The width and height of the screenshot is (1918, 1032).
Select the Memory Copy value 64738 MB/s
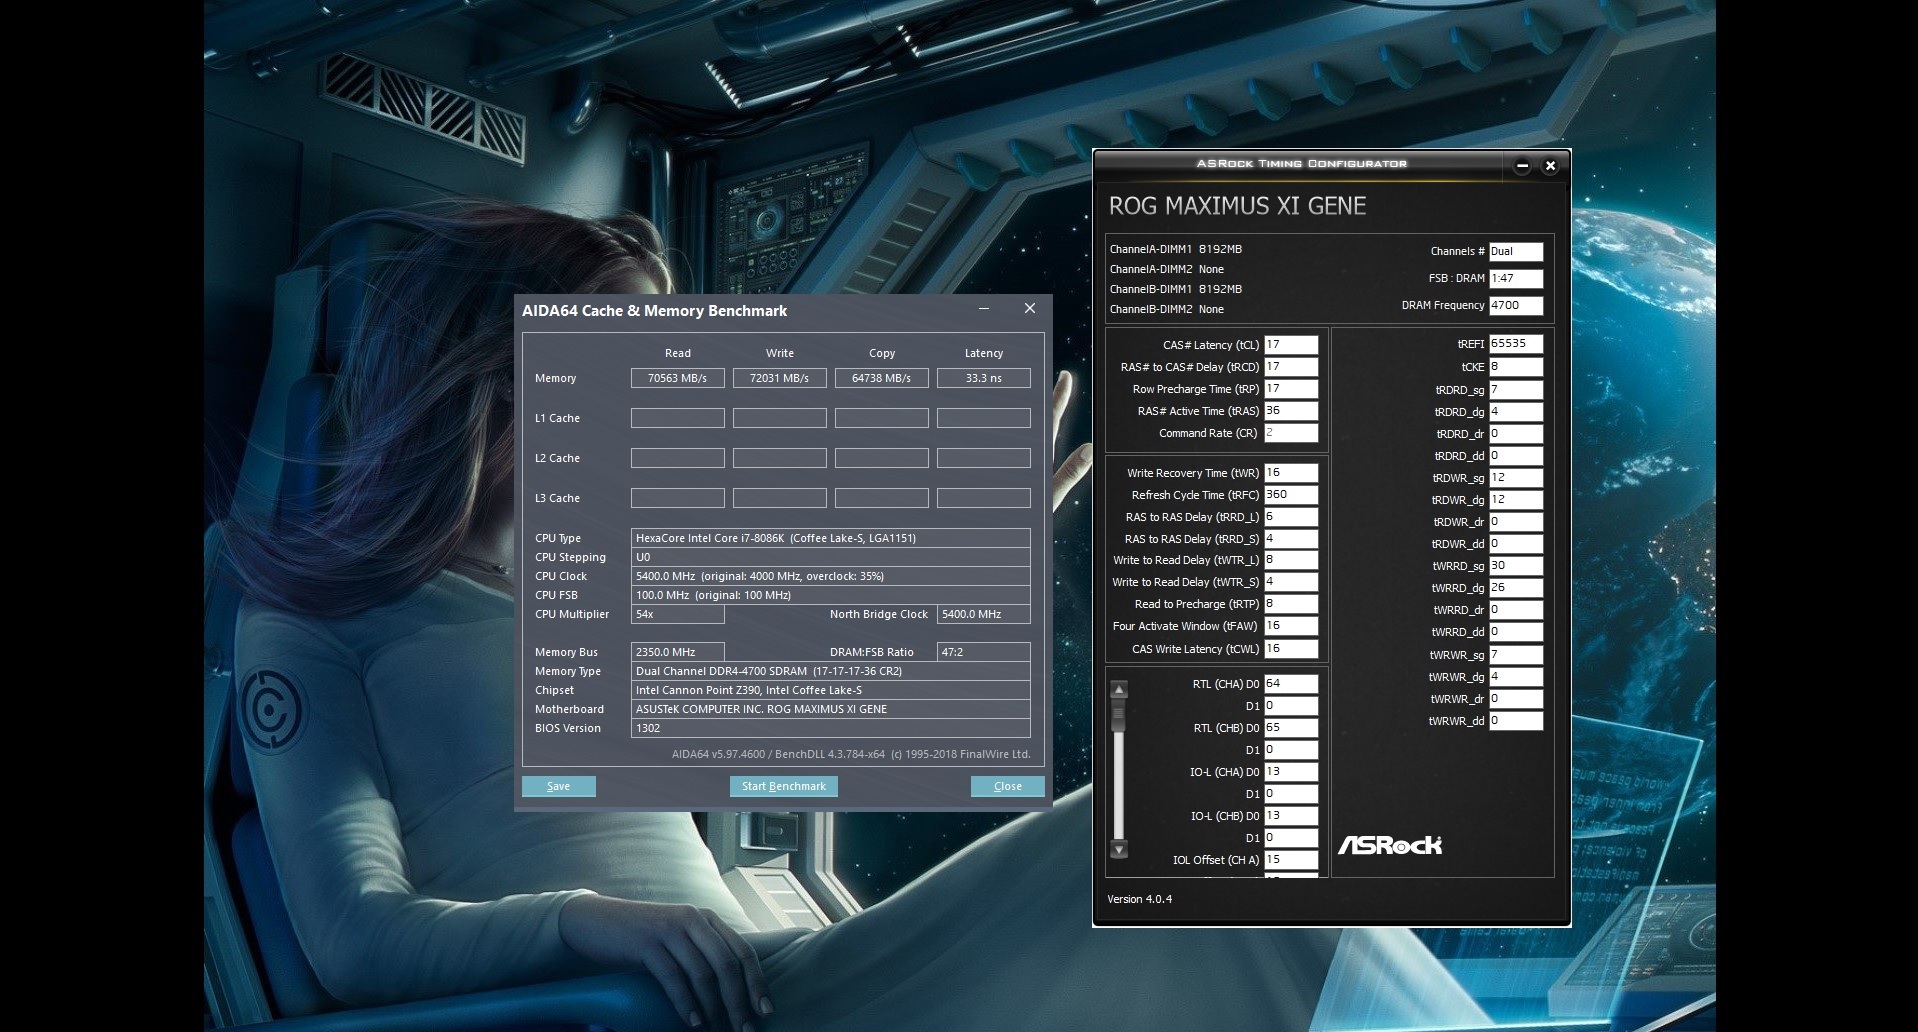(881, 378)
